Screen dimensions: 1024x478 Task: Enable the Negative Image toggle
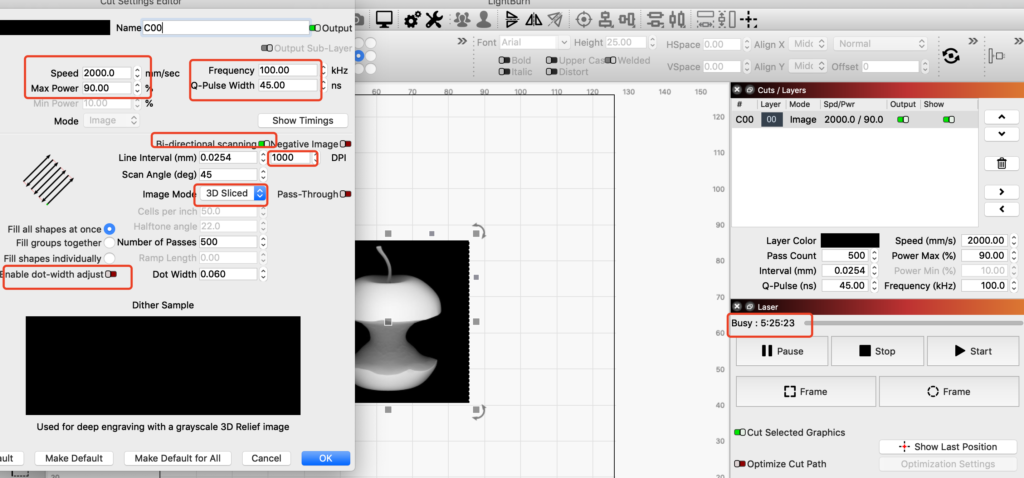[346, 144]
